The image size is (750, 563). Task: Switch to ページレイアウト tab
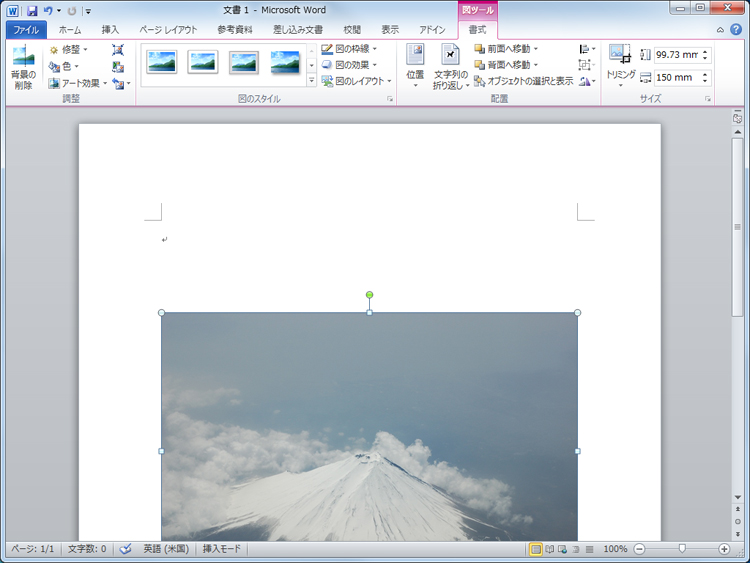click(x=168, y=30)
